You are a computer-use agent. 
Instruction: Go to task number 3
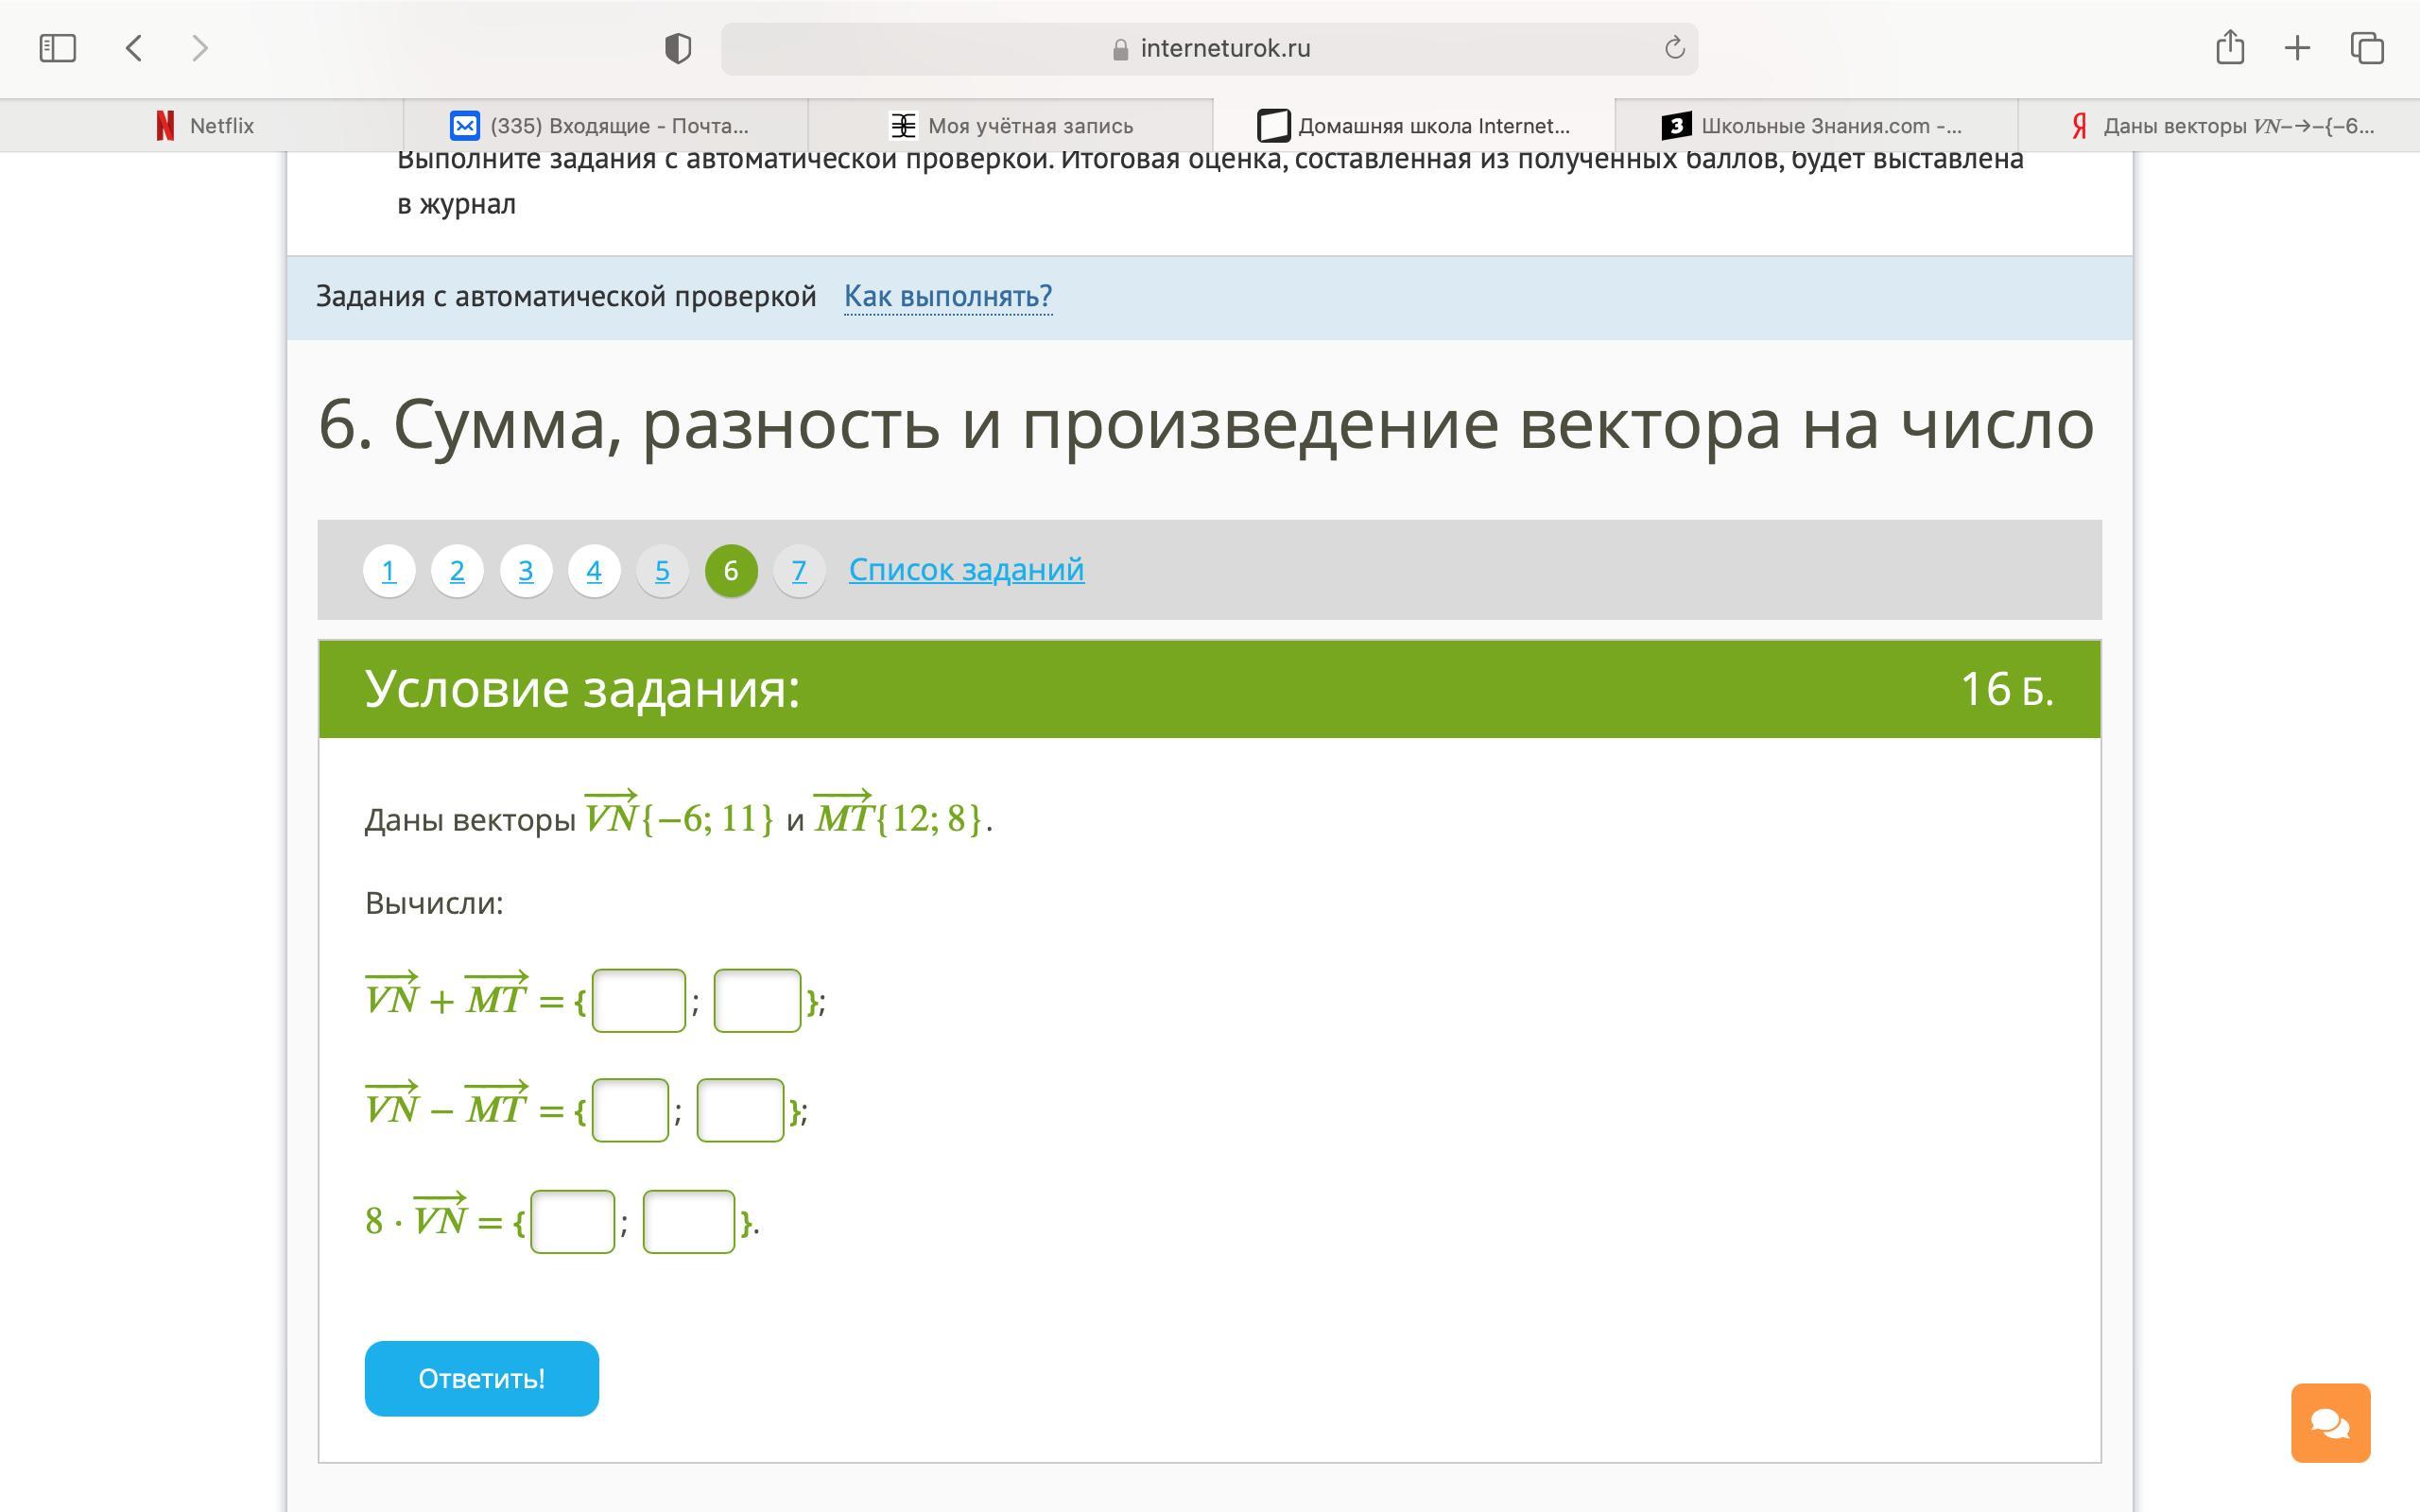(525, 571)
